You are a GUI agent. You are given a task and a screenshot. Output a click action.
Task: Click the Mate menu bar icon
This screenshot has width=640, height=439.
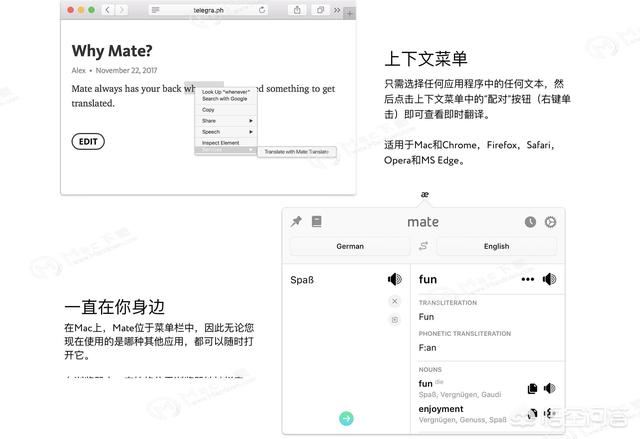[x=424, y=194]
